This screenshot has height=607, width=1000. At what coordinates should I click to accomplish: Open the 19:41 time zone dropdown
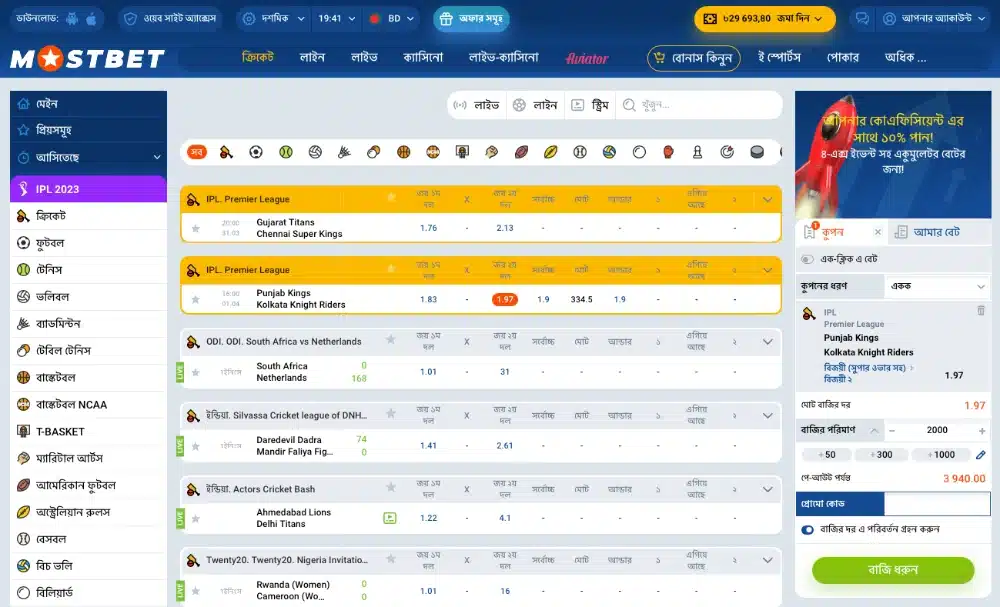point(337,18)
